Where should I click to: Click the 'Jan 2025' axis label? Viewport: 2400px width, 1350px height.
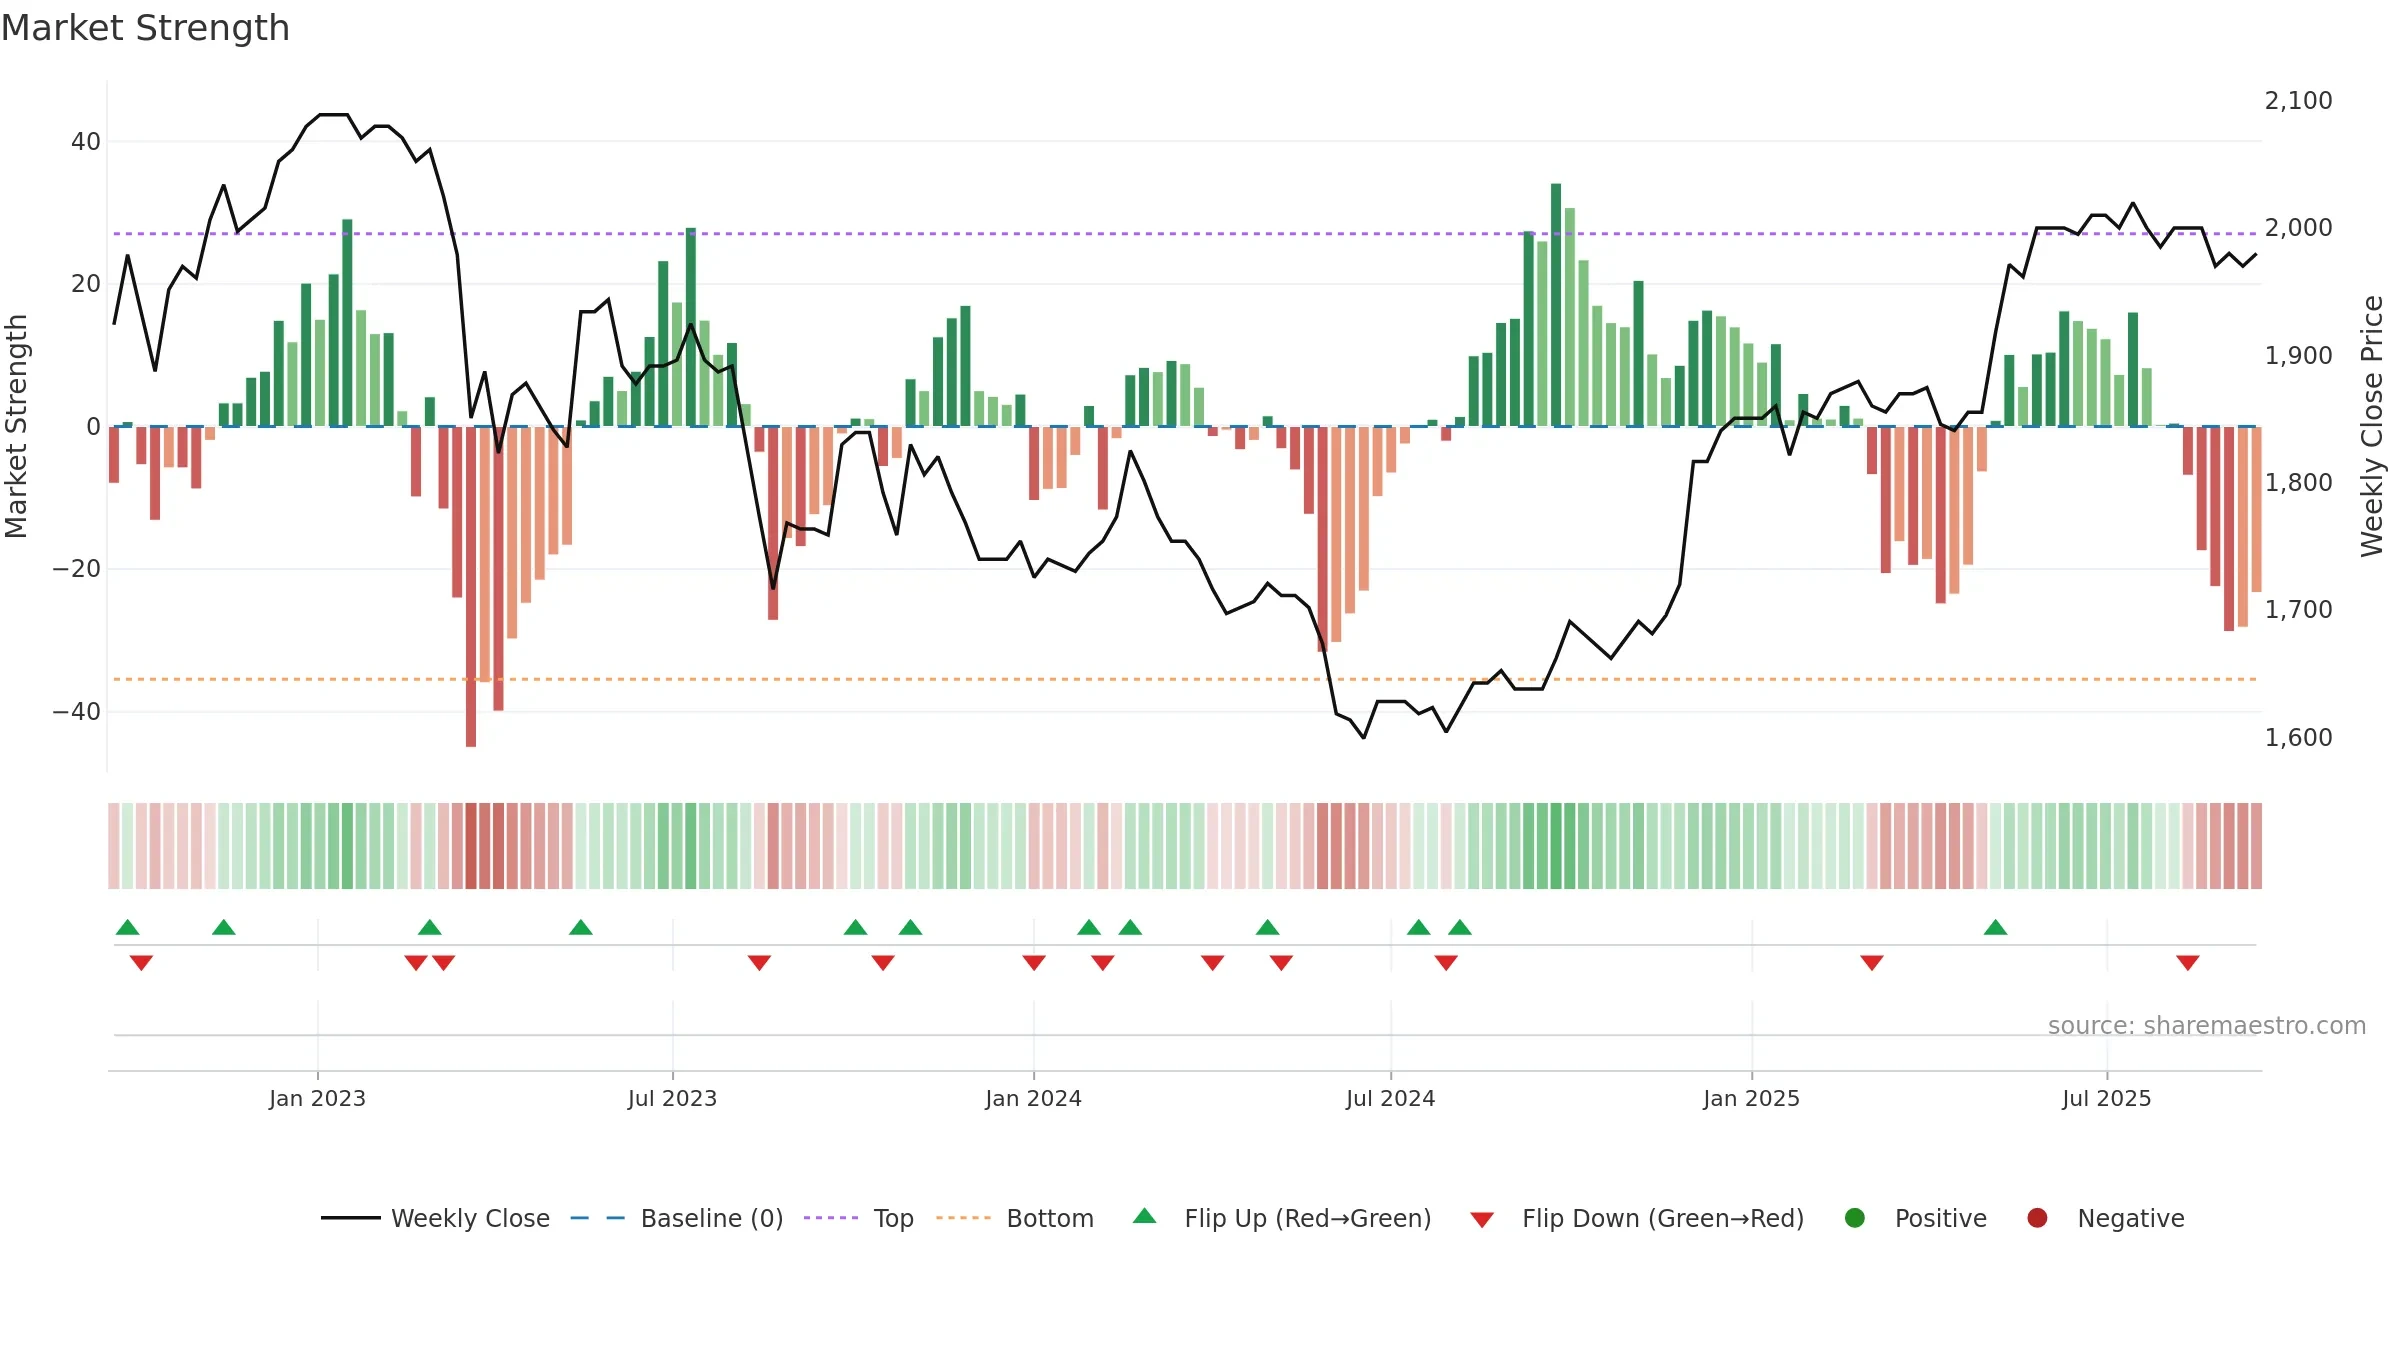pyautogui.click(x=1751, y=1098)
